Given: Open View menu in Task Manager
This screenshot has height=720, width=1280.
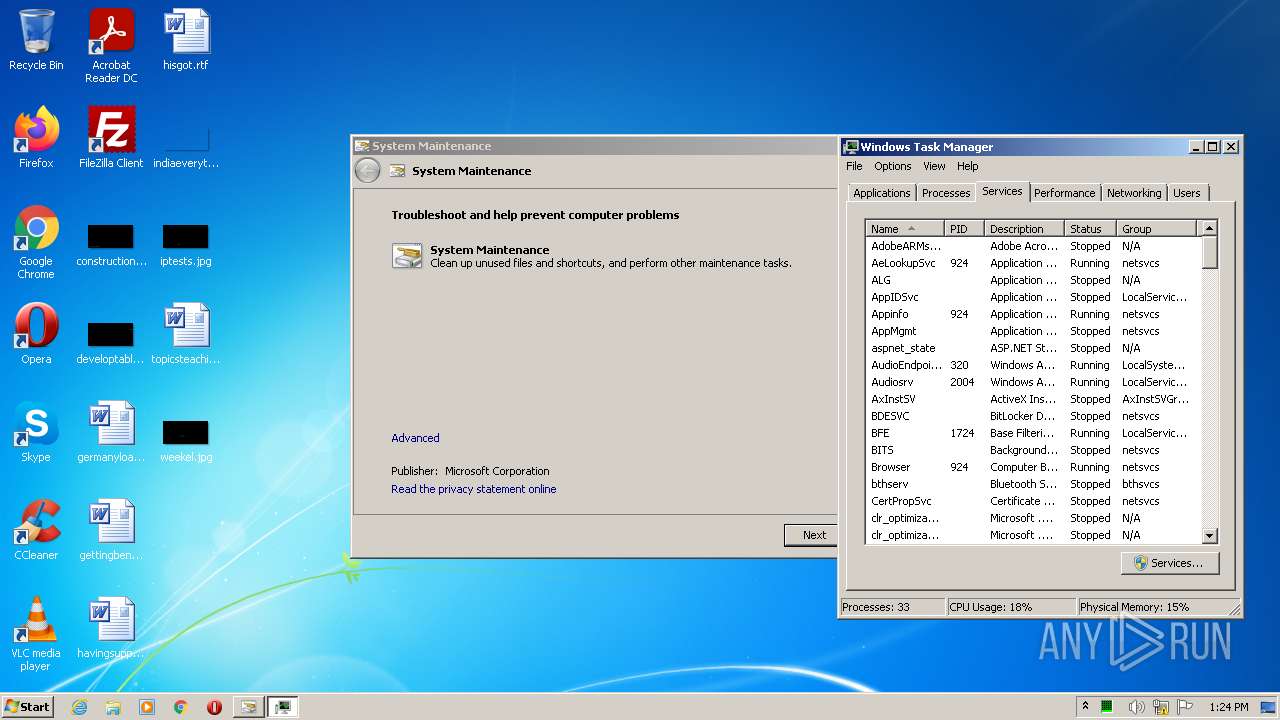Looking at the screenshot, I should tap(934, 166).
